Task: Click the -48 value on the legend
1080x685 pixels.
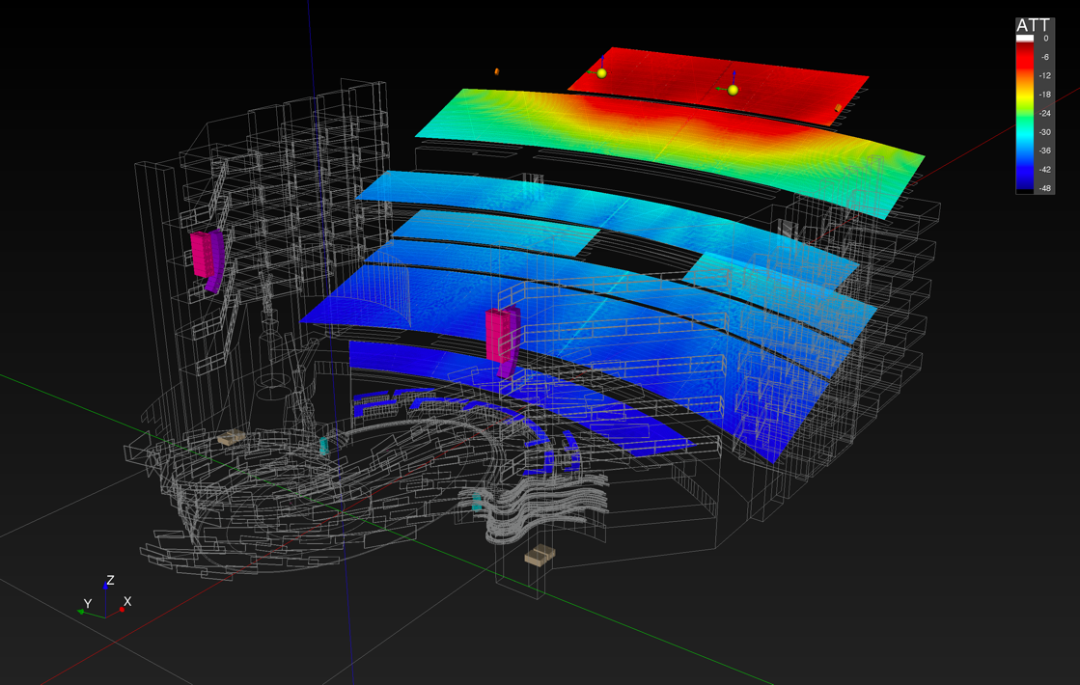Action: [x=1044, y=188]
